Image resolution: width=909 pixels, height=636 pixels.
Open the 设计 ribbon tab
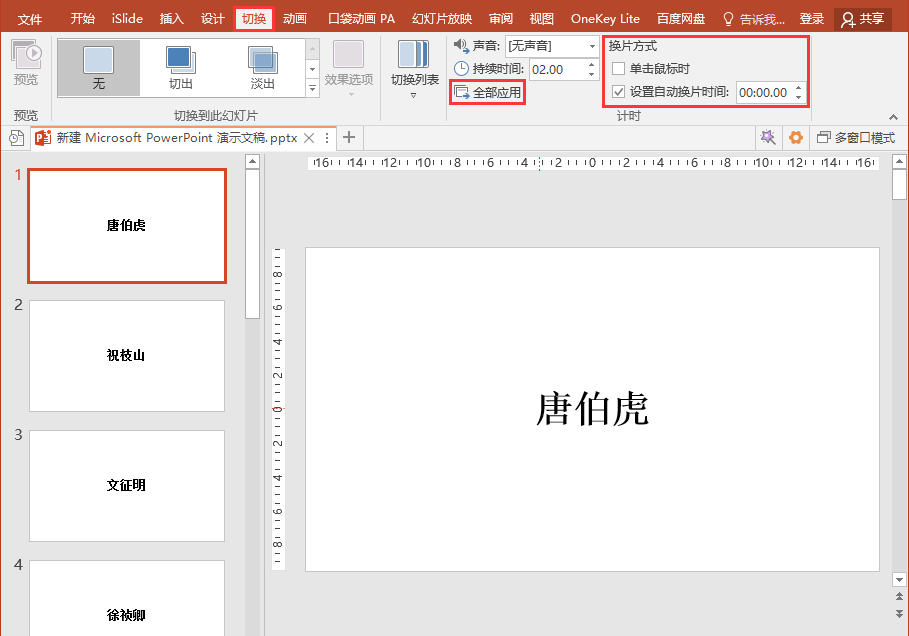(213, 19)
